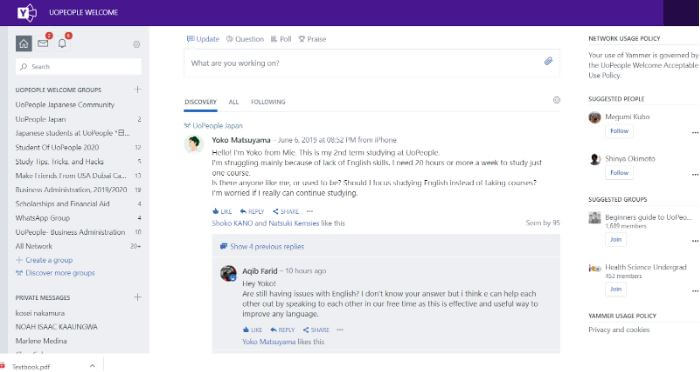Open the Yammer home feed icon
700x372 pixels.
[24, 43]
